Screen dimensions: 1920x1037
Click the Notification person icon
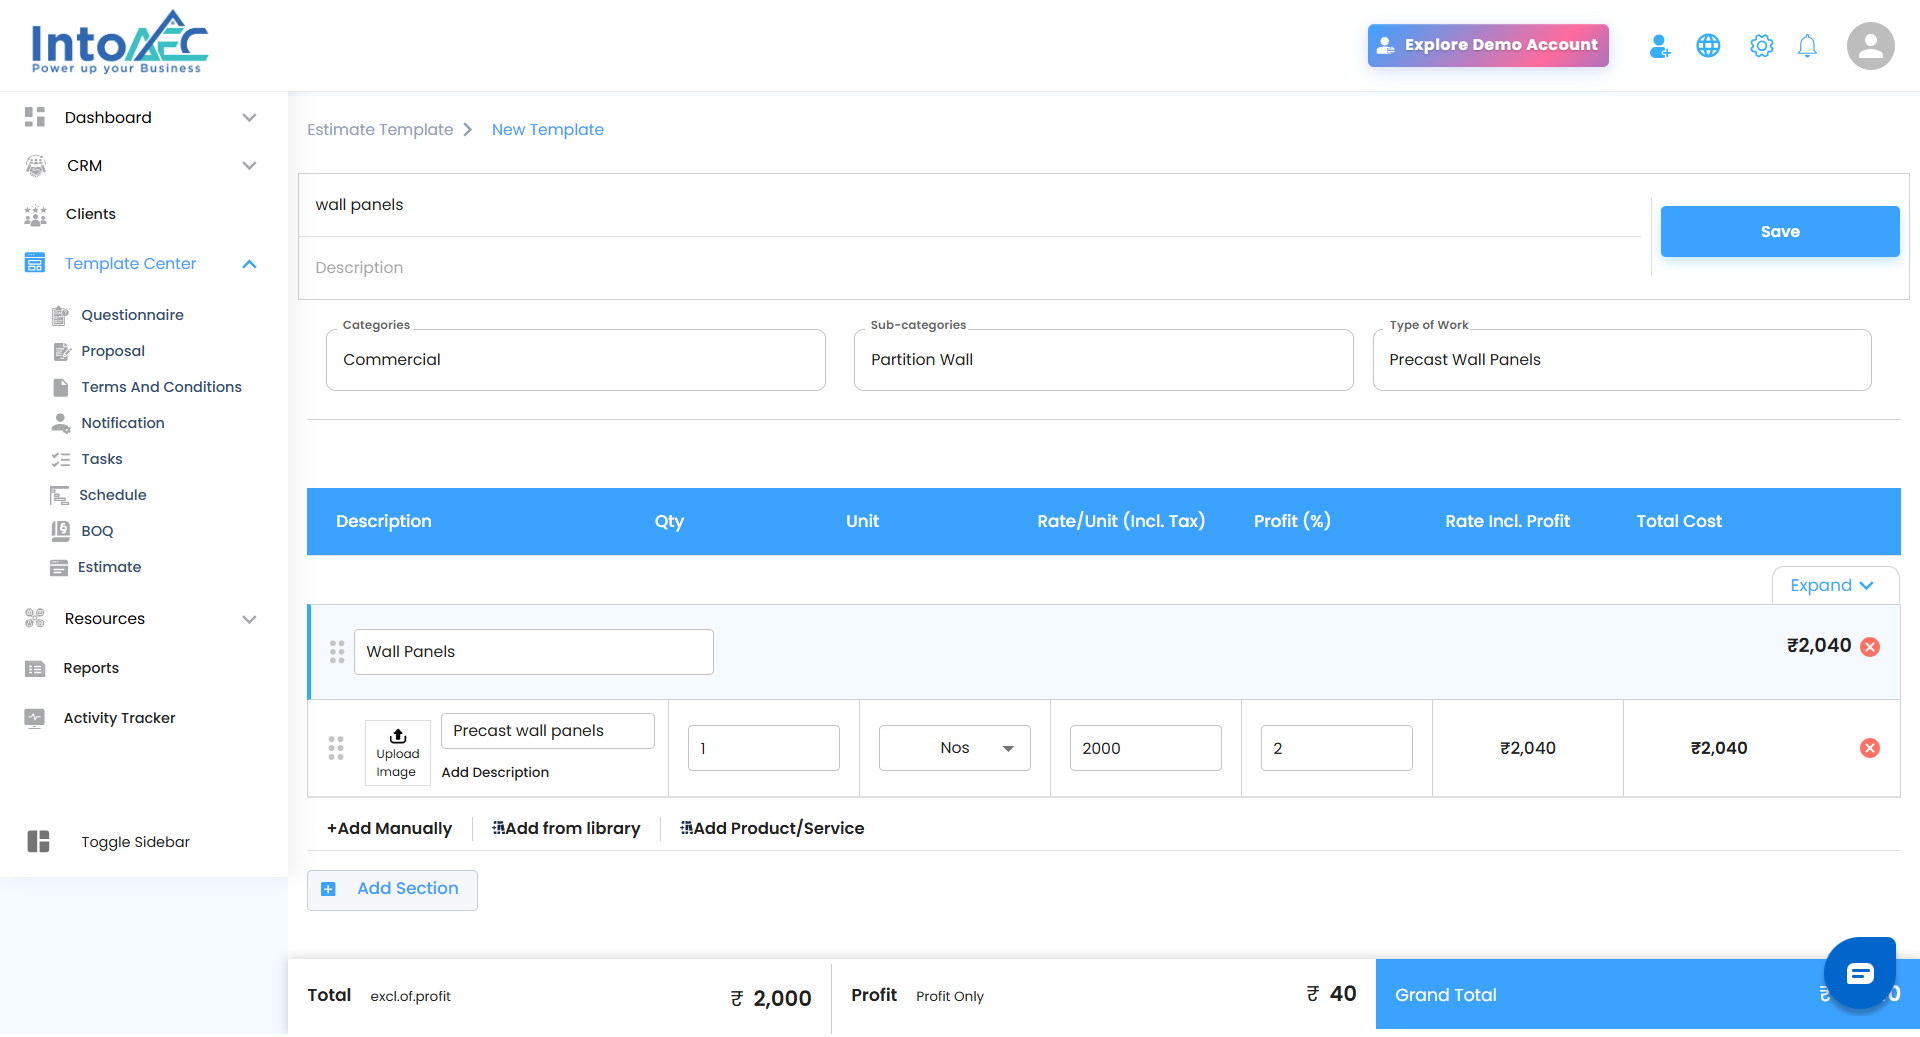61,423
